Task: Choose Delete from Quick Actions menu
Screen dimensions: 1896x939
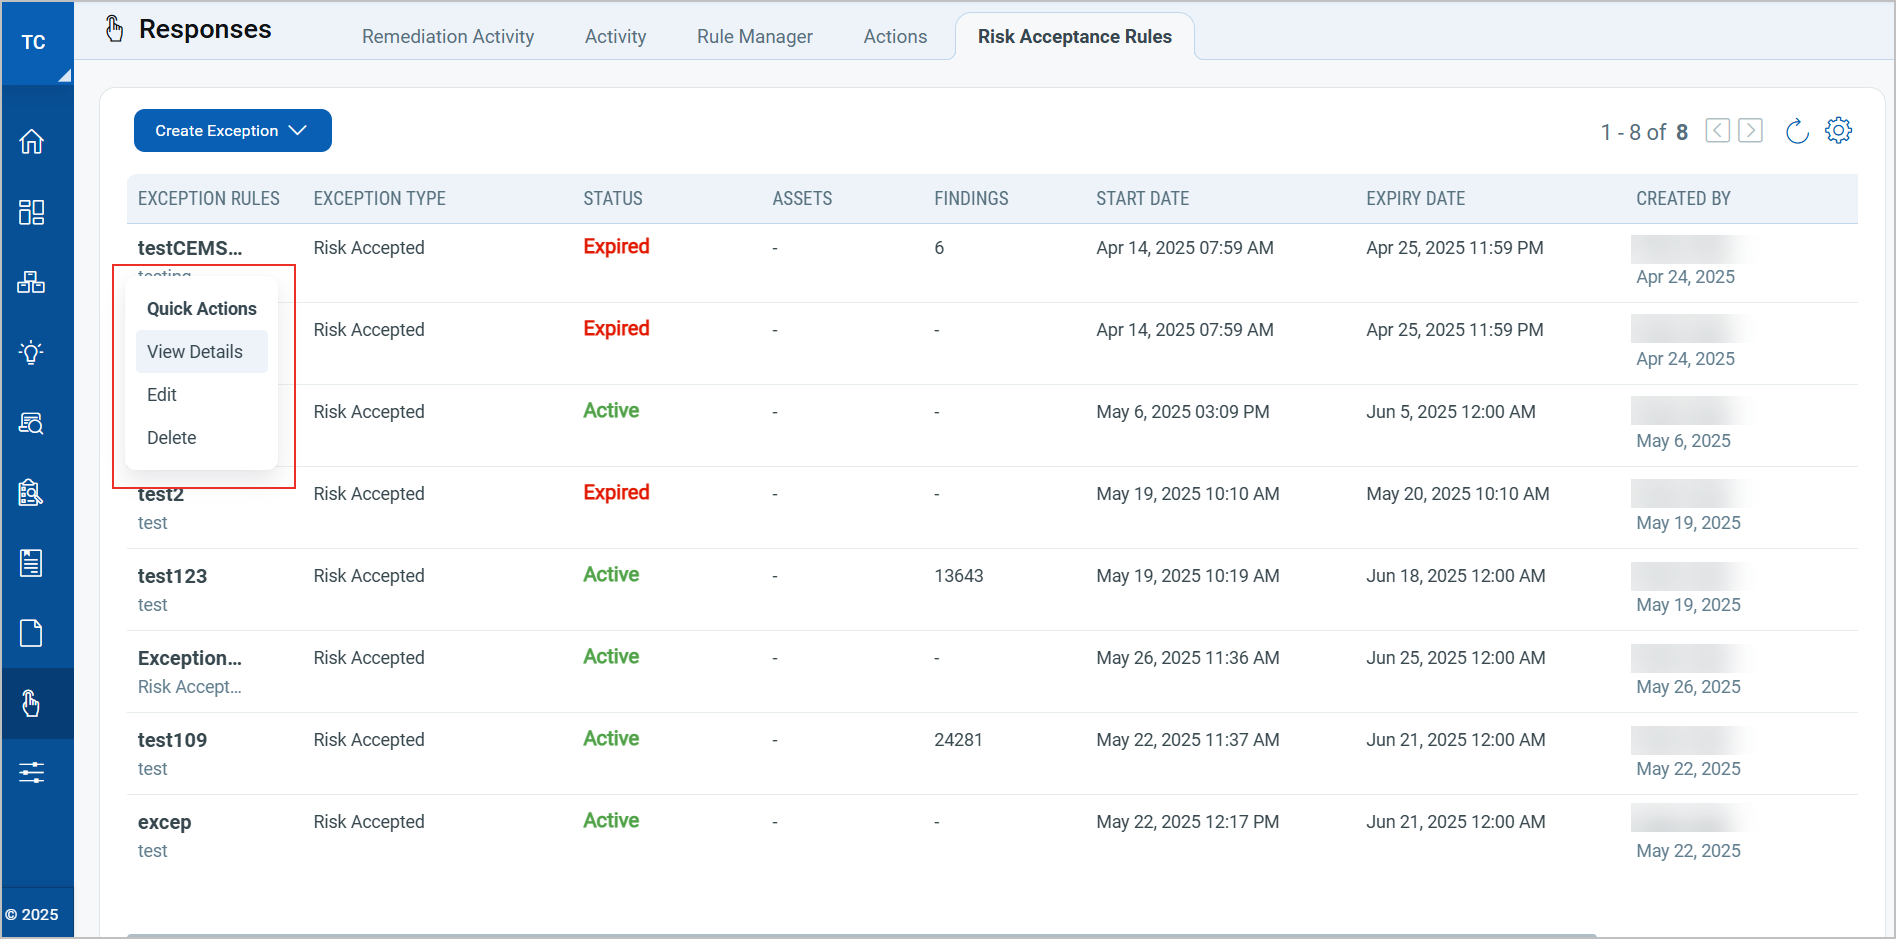Action: point(172,438)
